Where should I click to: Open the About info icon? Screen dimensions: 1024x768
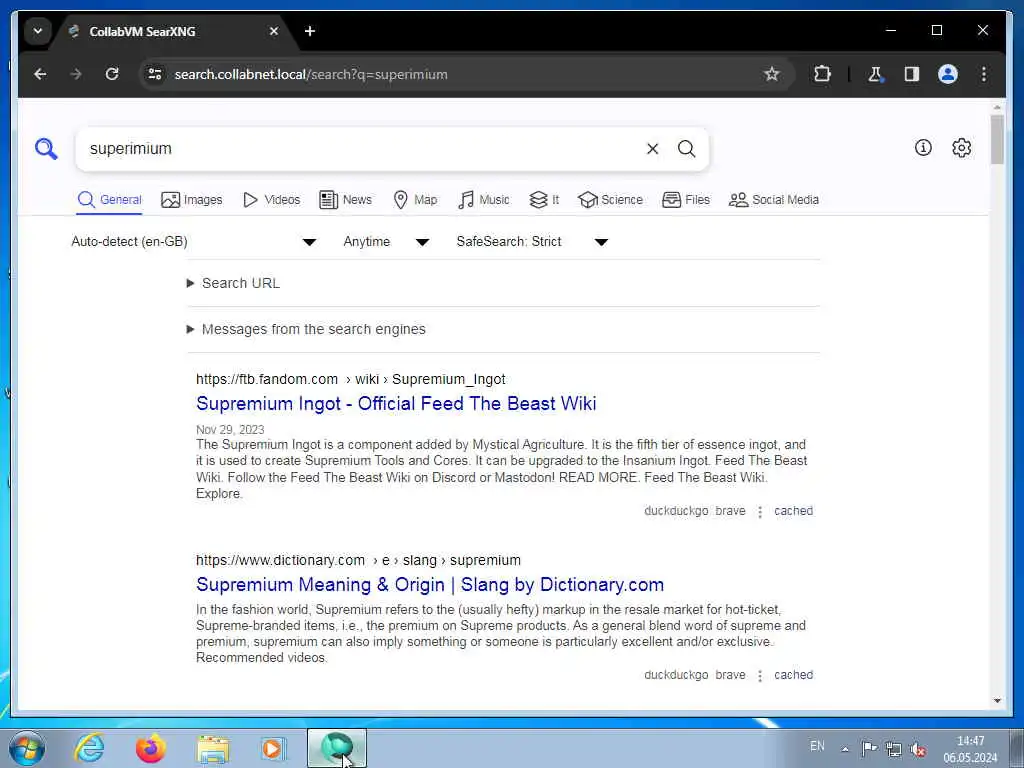point(923,148)
